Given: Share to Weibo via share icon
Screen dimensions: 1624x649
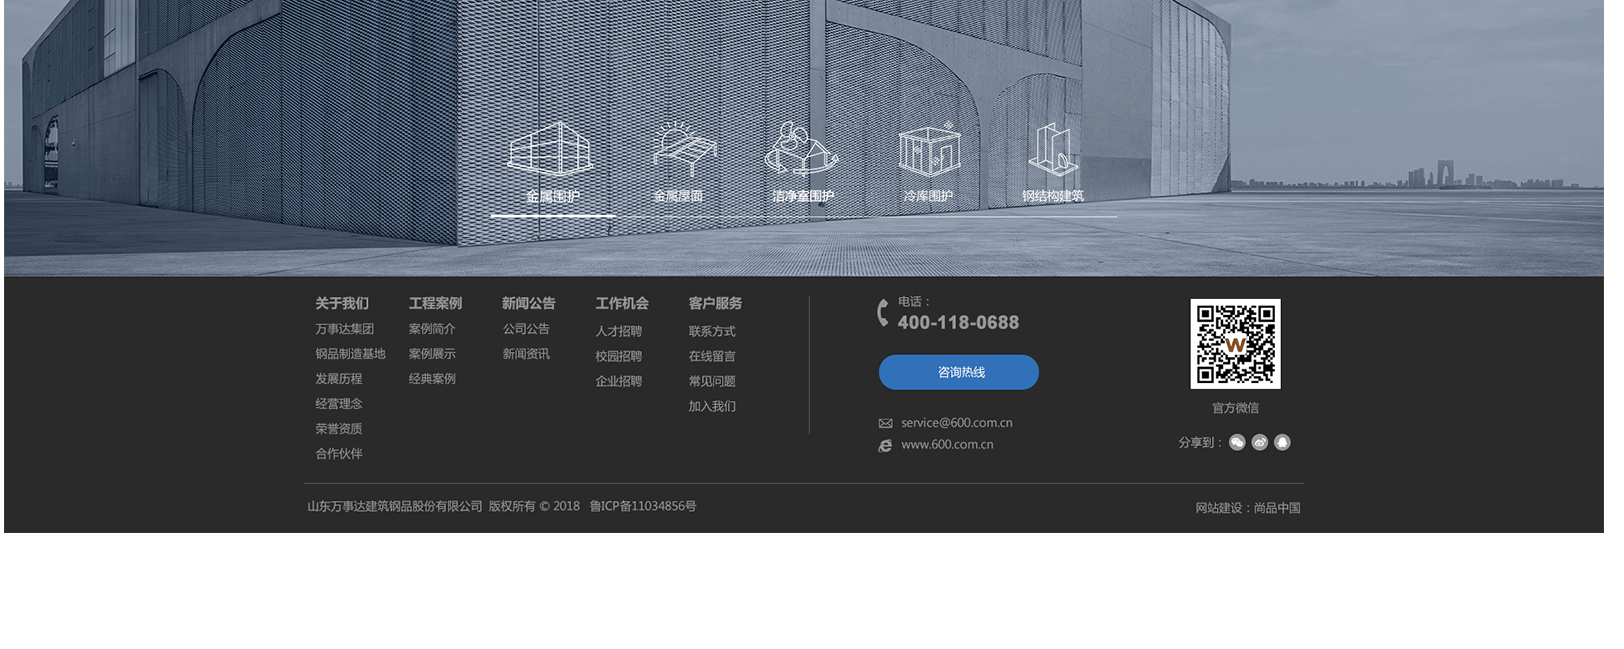Looking at the screenshot, I should [x=1260, y=442].
